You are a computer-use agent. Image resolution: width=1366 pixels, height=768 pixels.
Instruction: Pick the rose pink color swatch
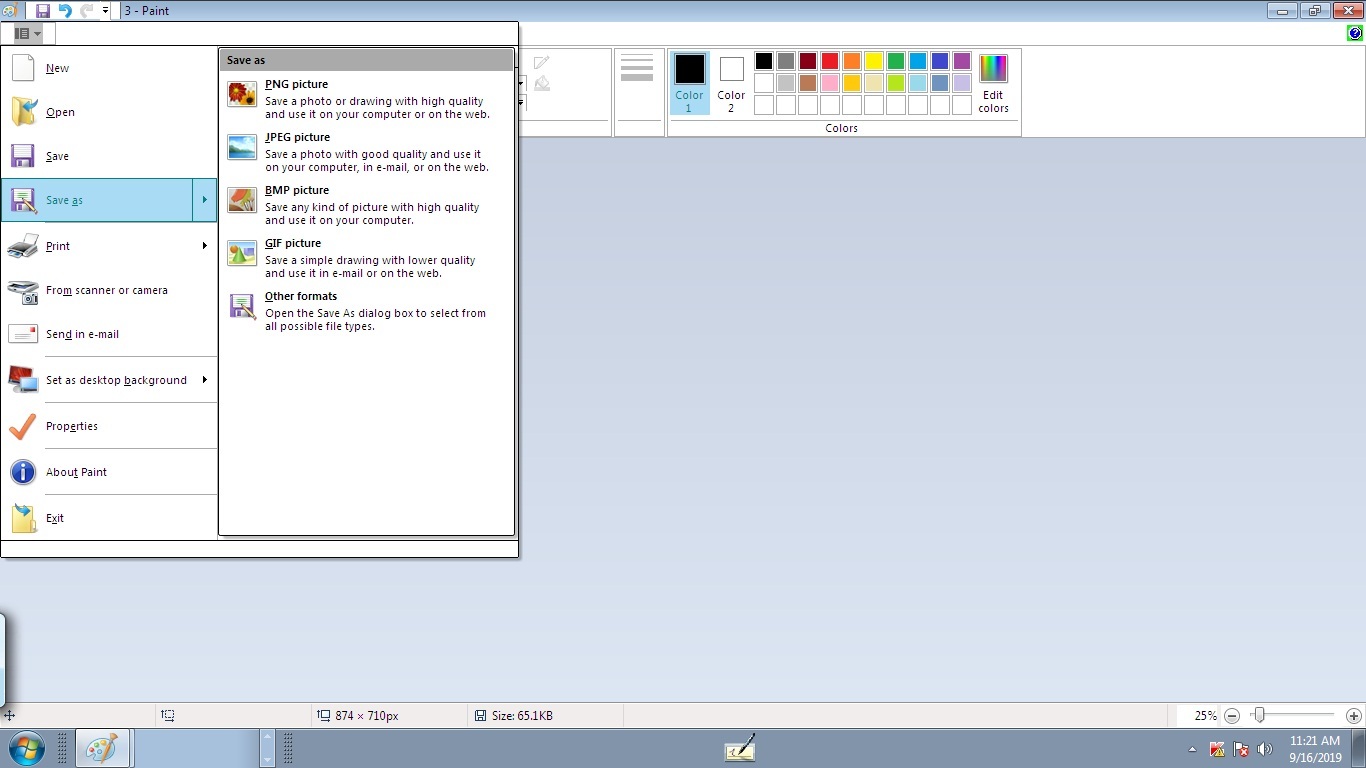point(830,83)
